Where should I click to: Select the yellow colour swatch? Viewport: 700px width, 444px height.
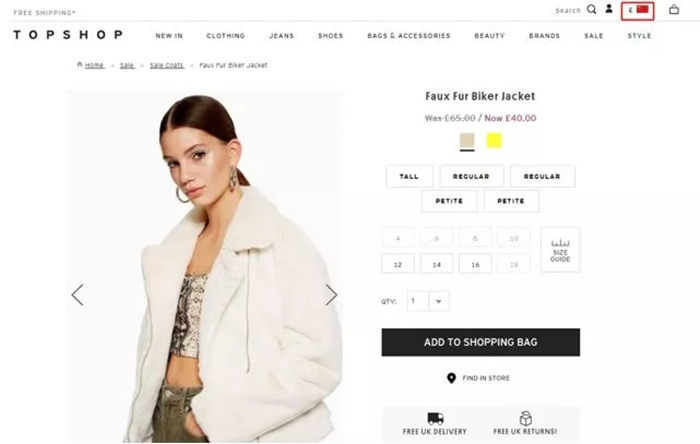tap(494, 141)
